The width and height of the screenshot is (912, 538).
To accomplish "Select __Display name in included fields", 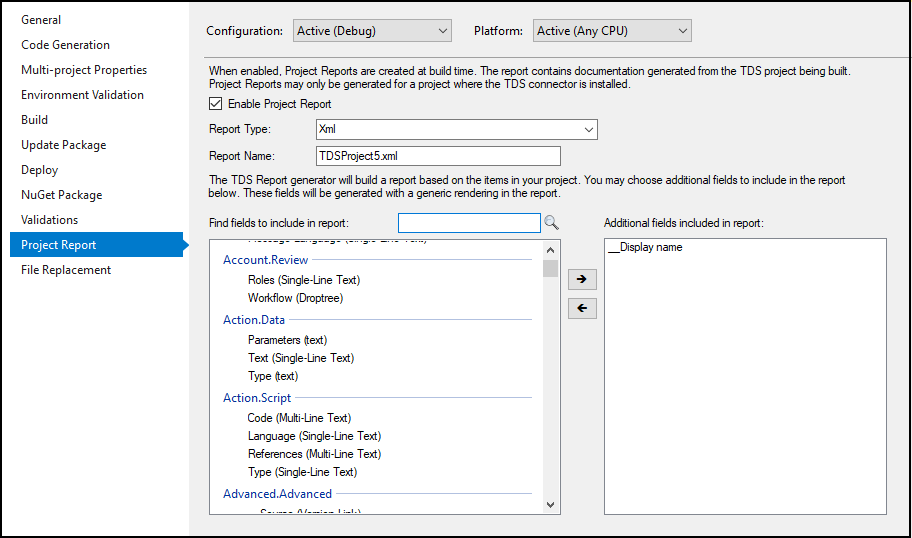I will click(x=646, y=247).
